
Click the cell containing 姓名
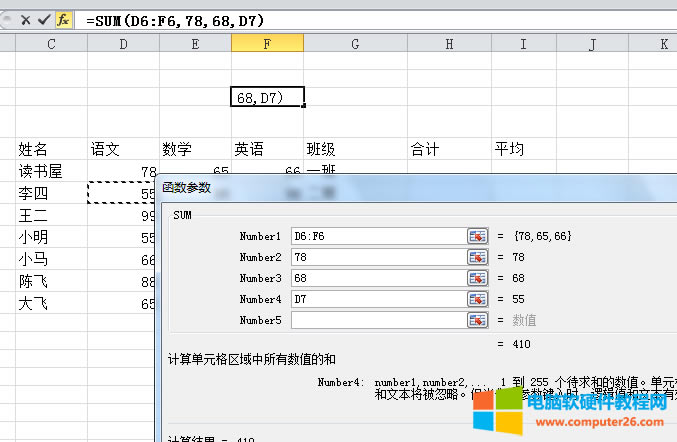51,149
